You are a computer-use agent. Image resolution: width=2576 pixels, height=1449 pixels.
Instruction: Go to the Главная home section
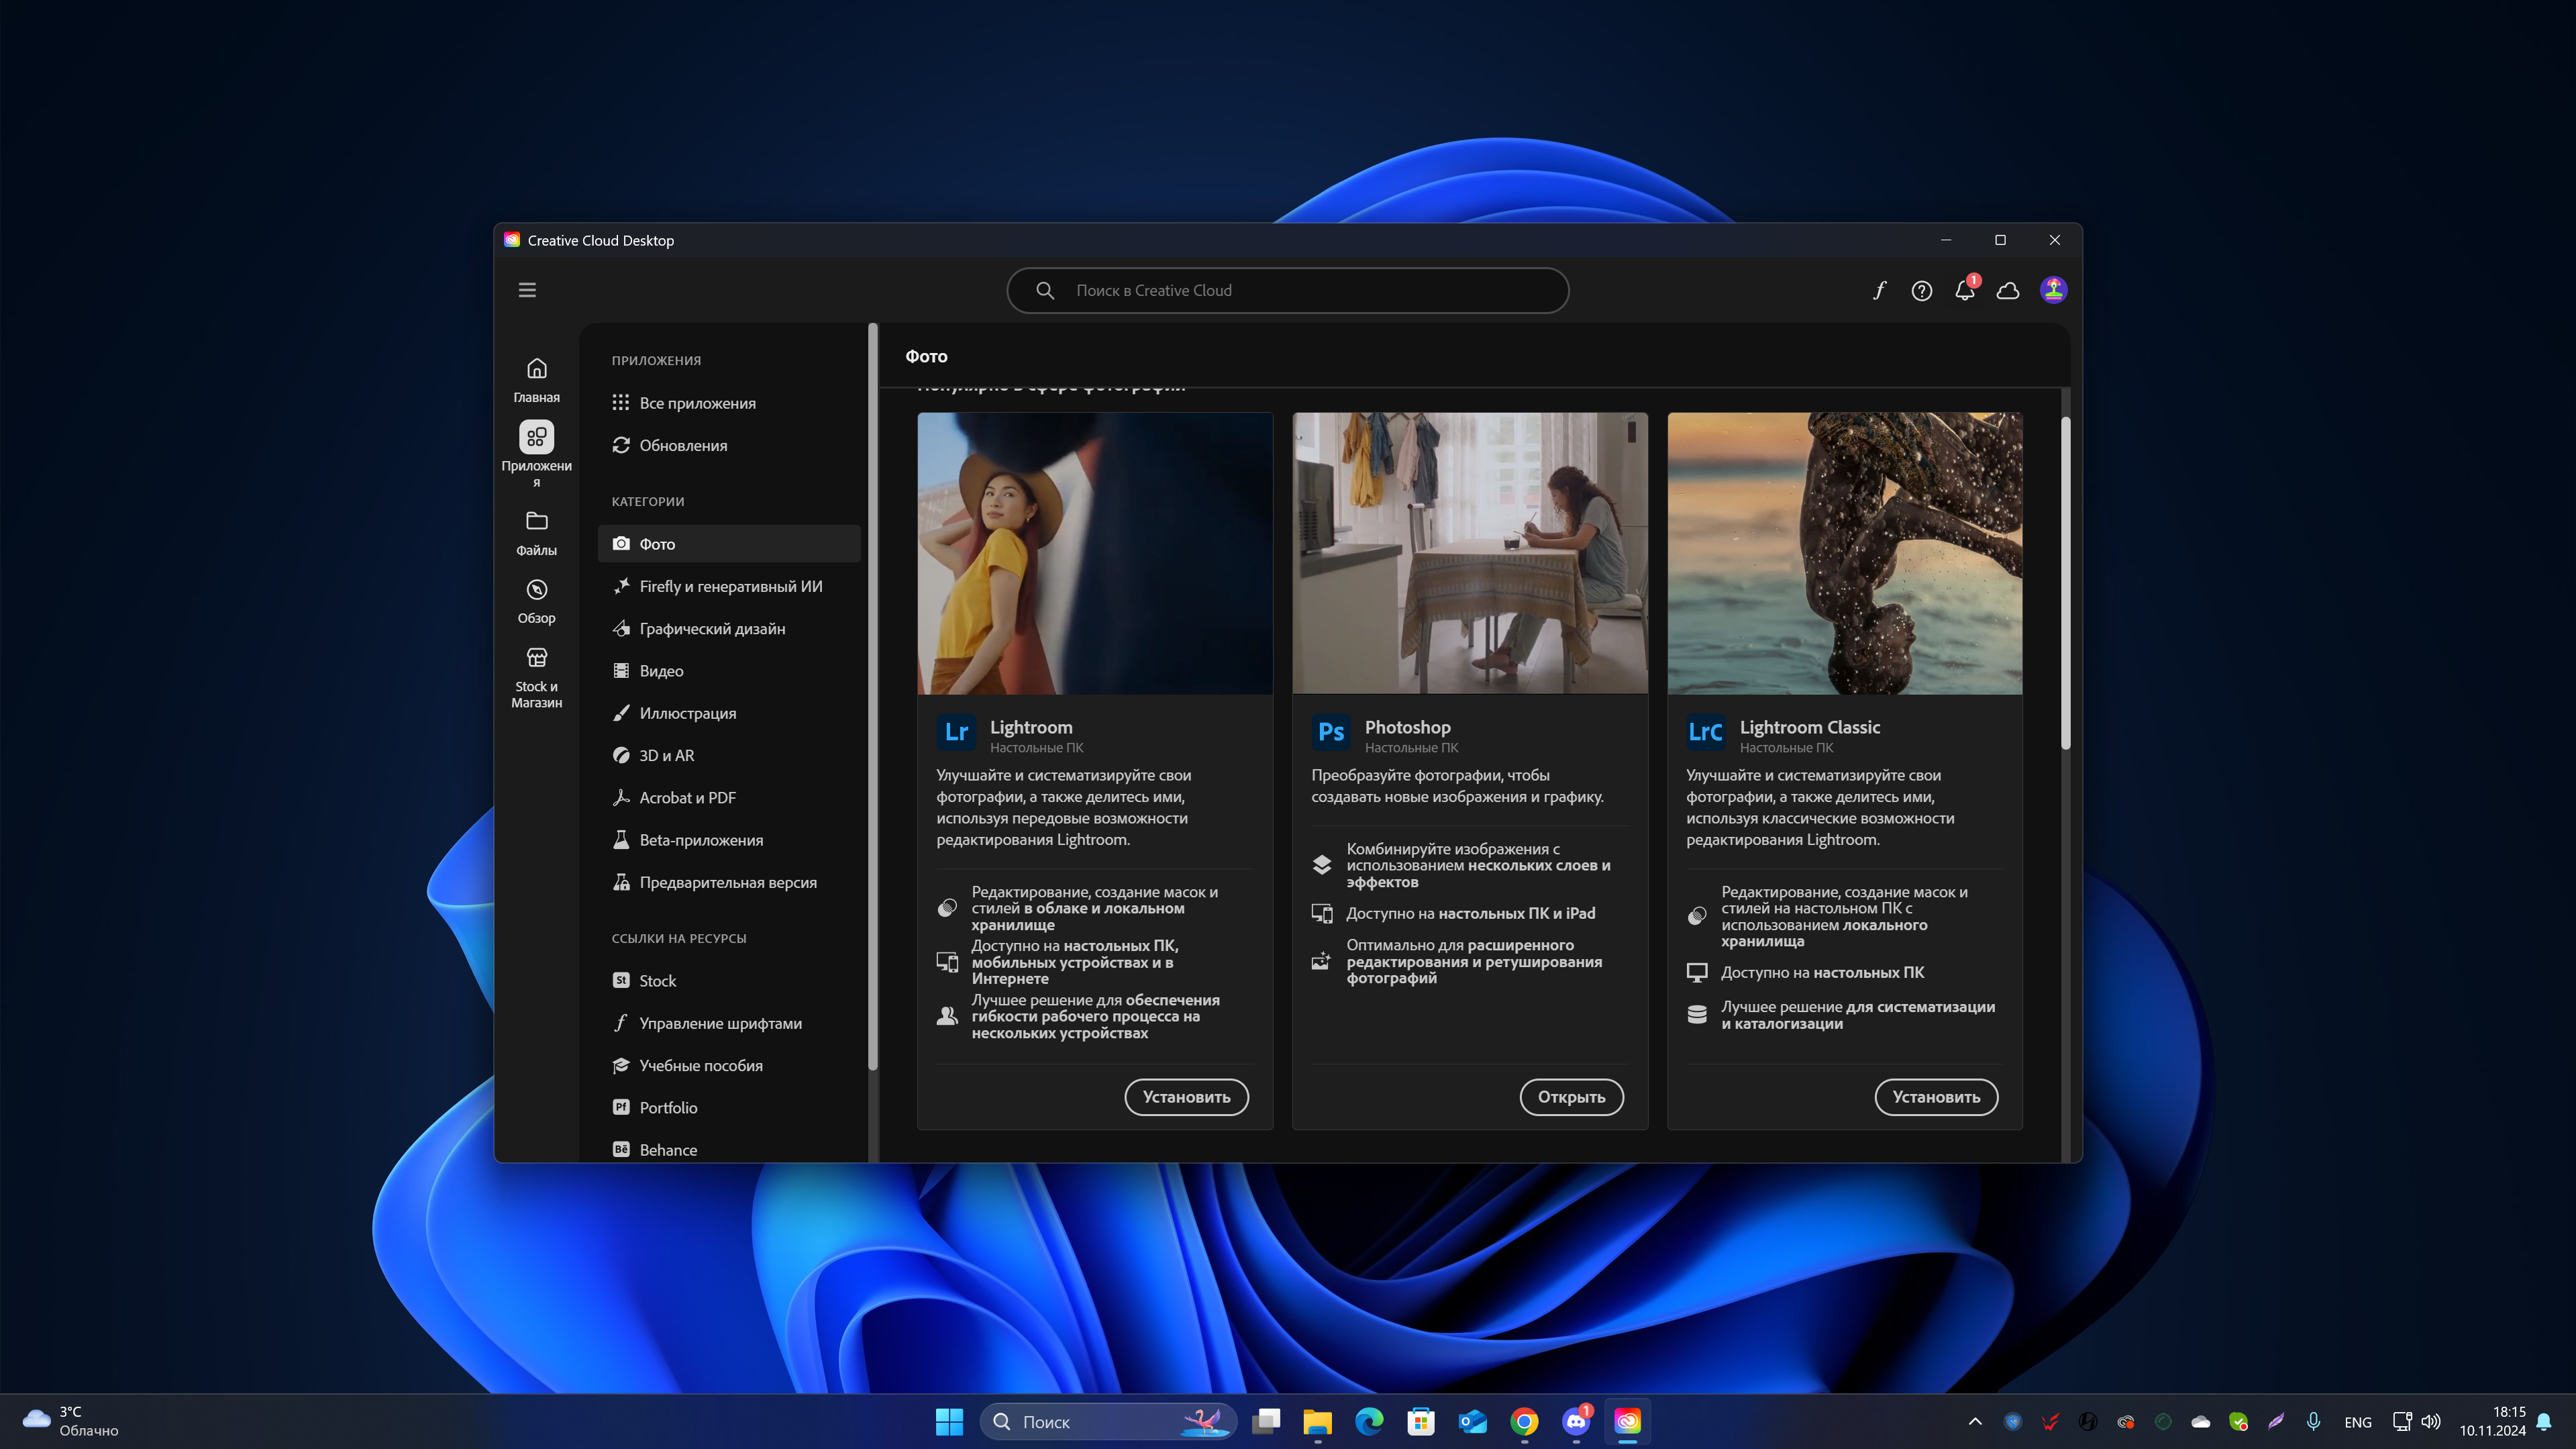(x=537, y=380)
